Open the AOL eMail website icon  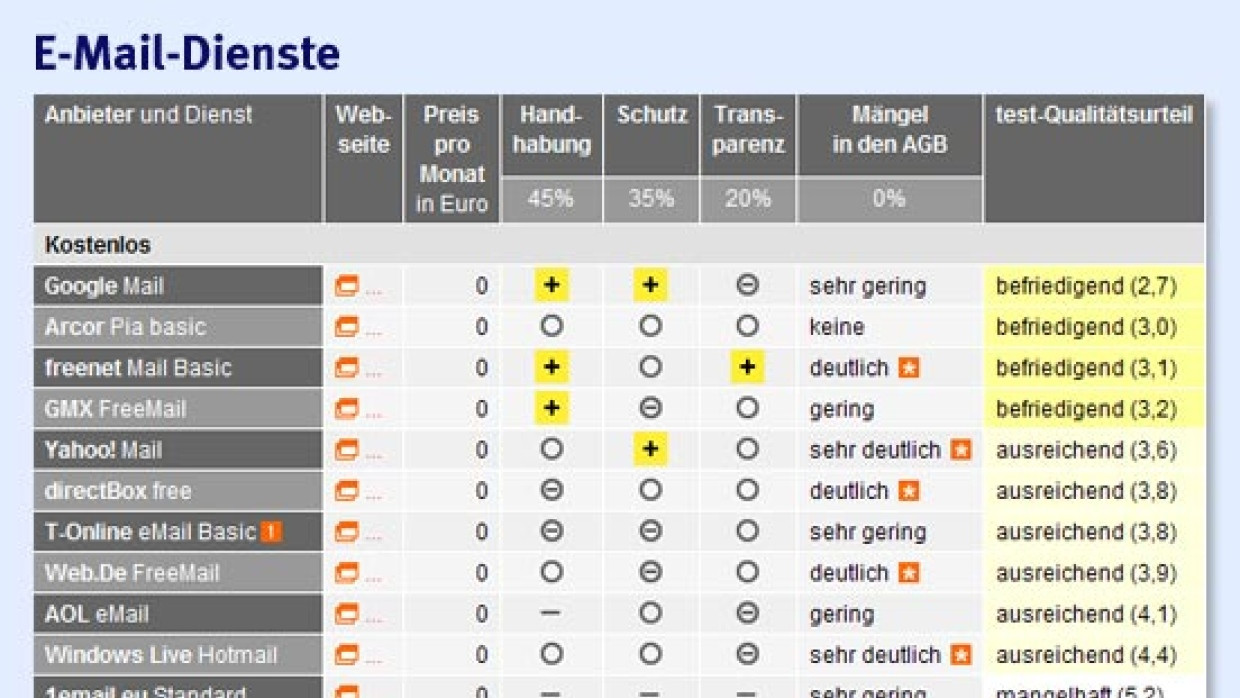pyautogui.click(x=346, y=614)
